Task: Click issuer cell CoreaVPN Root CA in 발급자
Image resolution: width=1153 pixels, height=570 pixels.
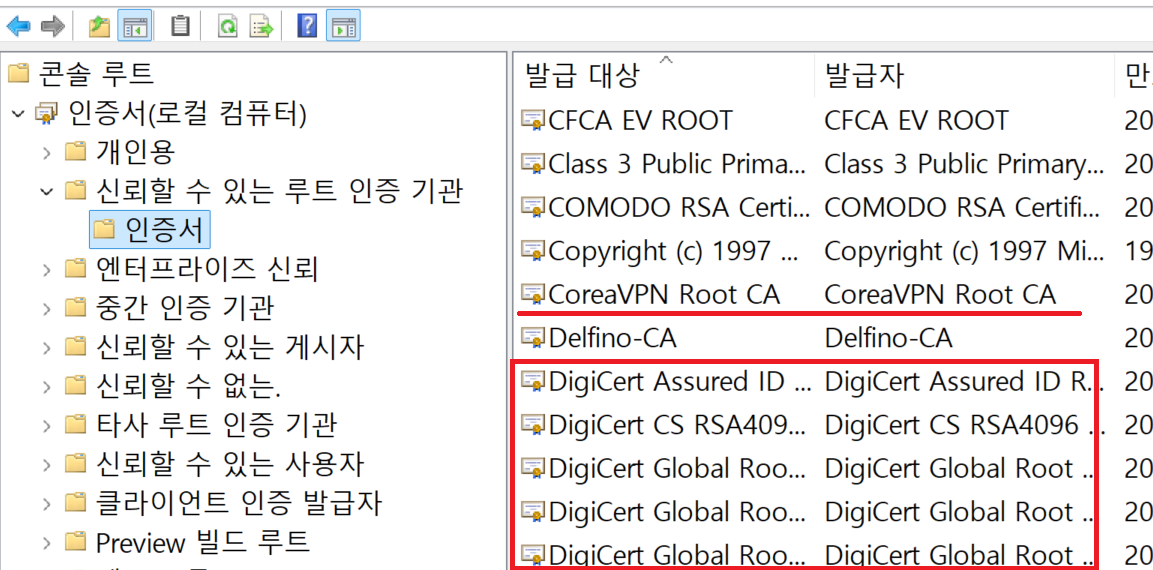Action: pos(940,294)
